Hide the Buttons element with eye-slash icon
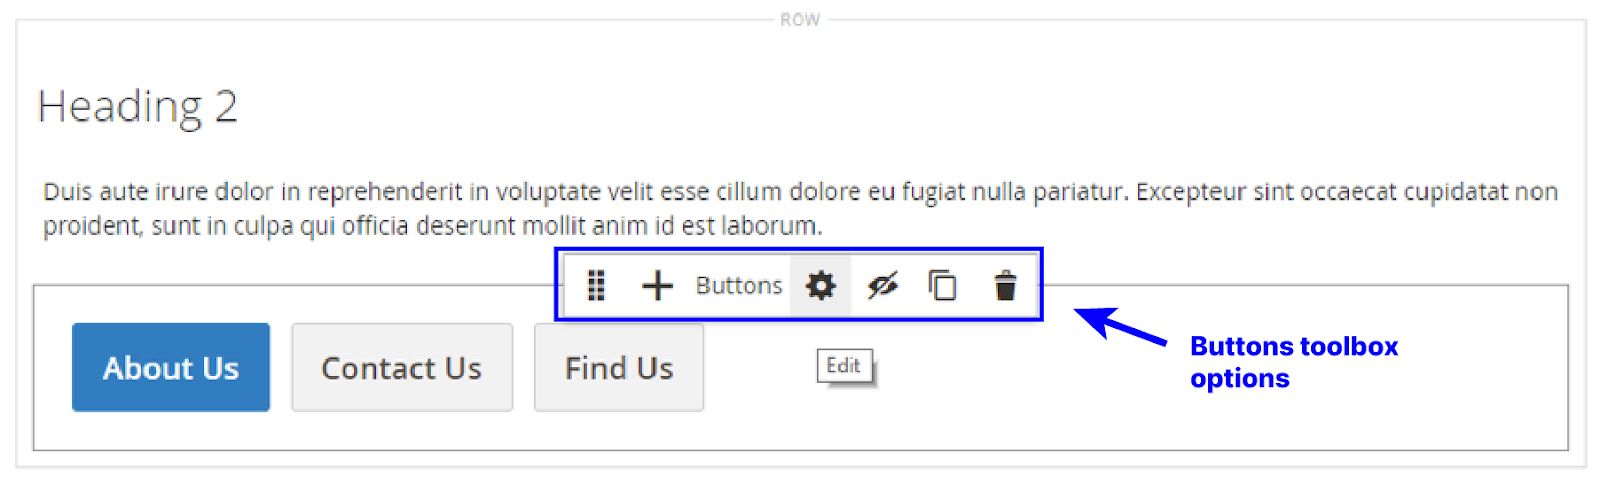The width and height of the screenshot is (1600, 477). [x=882, y=286]
